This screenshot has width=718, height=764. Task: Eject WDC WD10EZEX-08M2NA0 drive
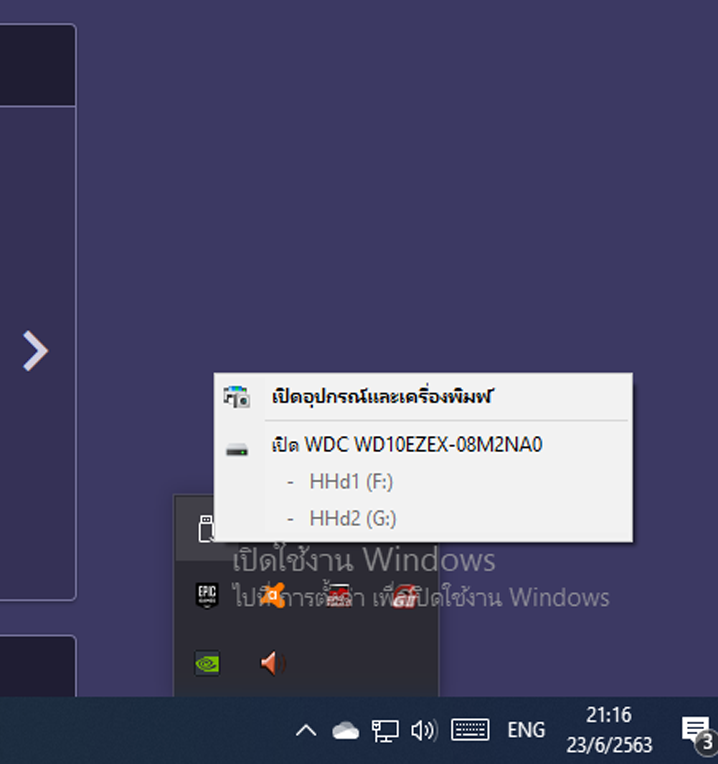423,444
